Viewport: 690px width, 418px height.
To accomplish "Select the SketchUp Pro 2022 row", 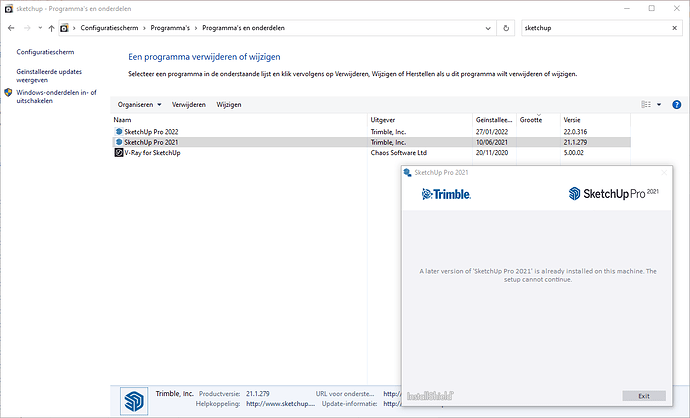I will 371,132.
